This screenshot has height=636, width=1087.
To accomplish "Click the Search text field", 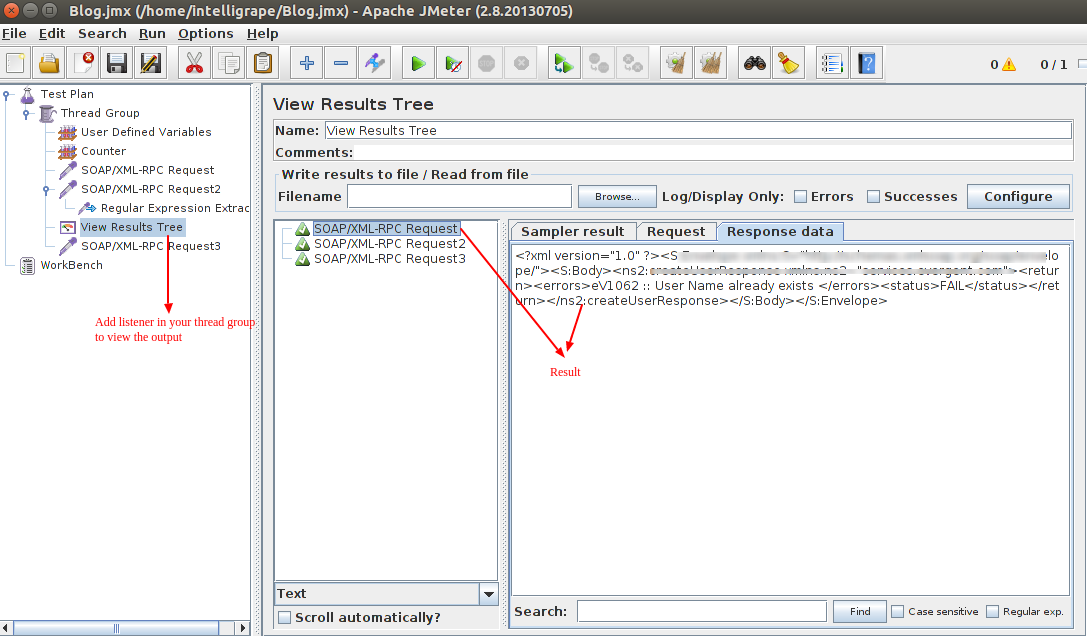I will click(702, 611).
